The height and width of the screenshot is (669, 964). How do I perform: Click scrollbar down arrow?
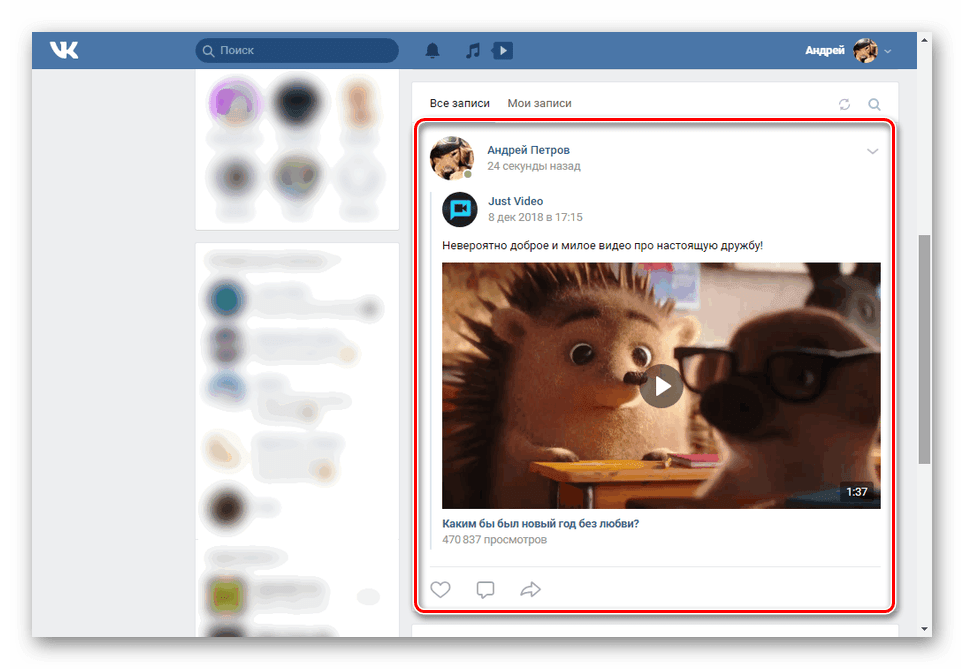924,629
